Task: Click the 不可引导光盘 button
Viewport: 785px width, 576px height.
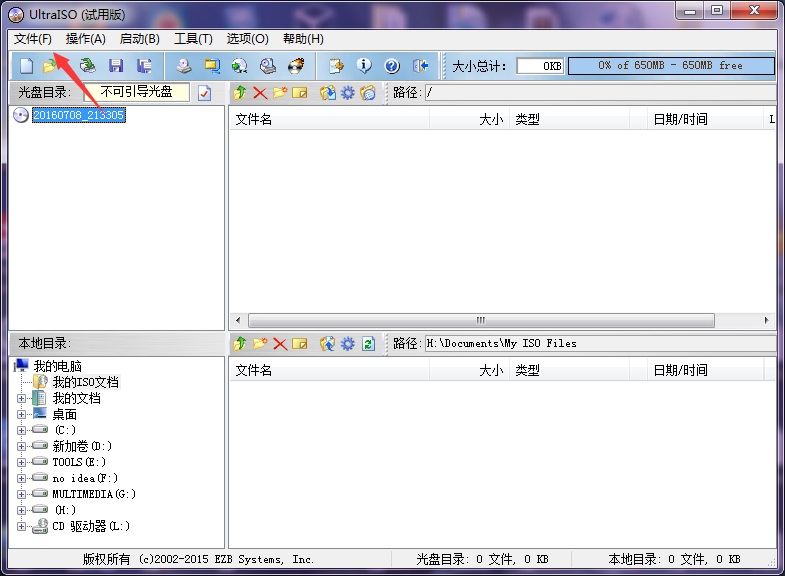Action: (137, 92)
